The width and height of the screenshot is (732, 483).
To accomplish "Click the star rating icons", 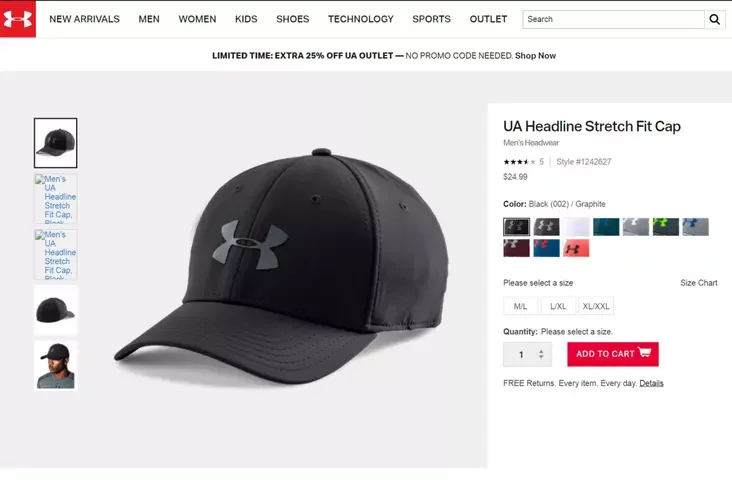I will pos(518,161).
